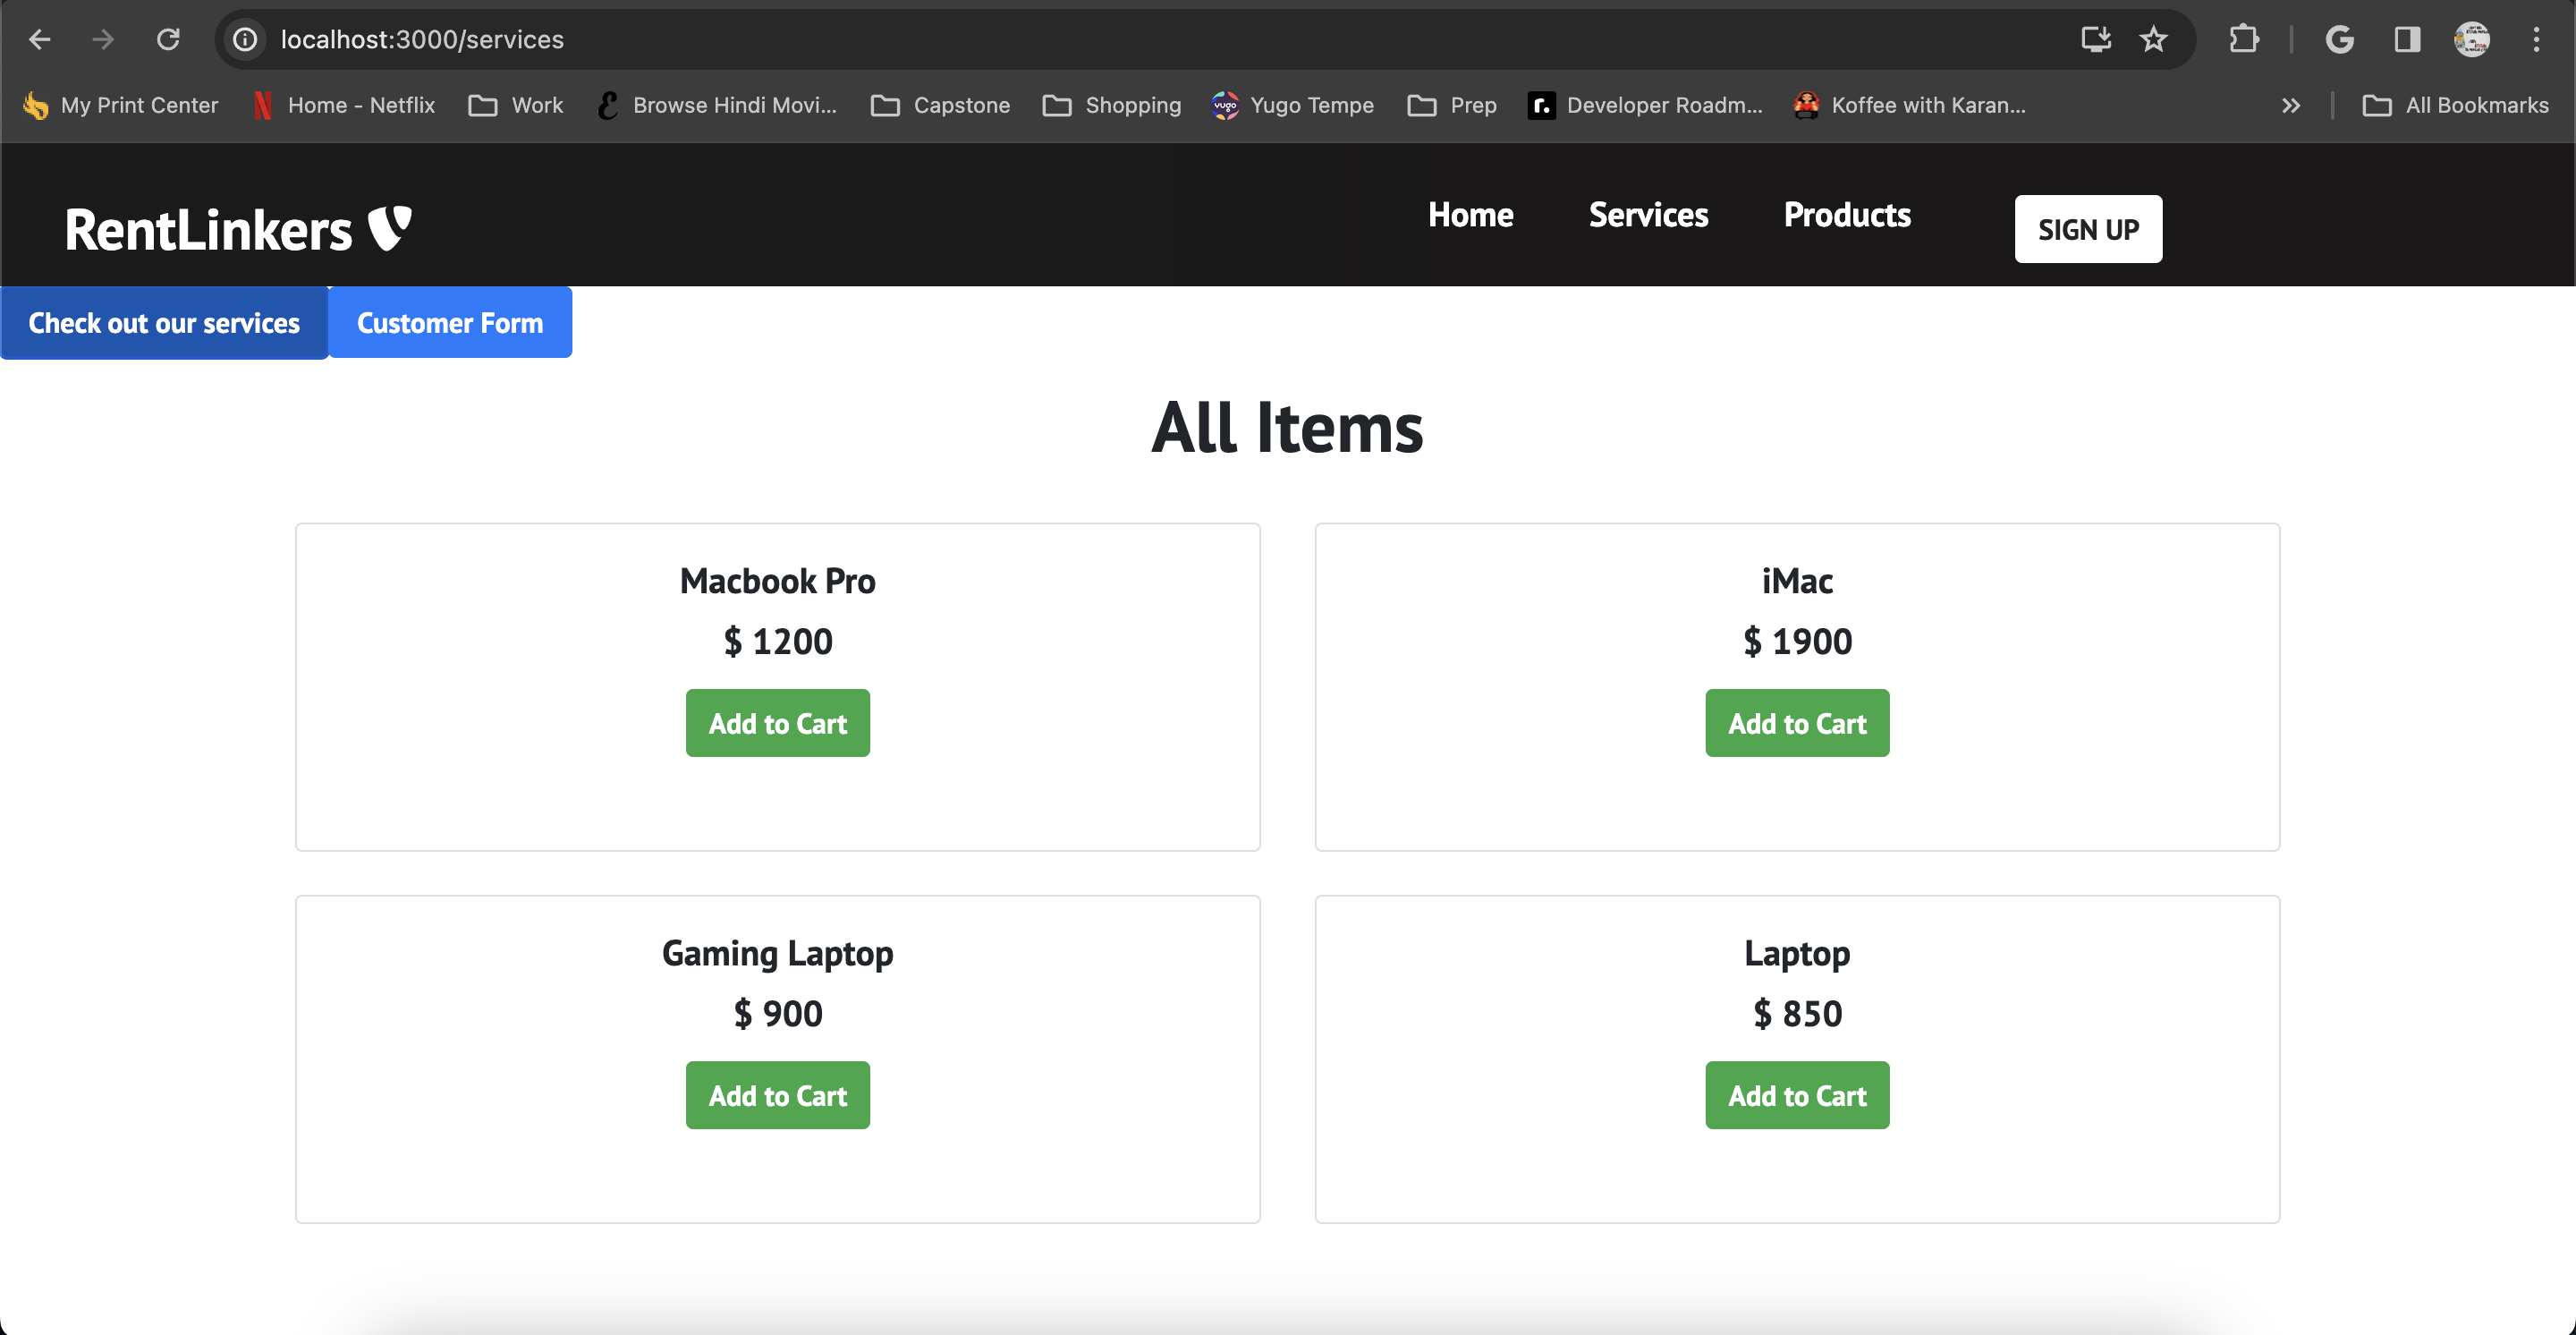
Task: Open the Customer Form tab
Action: point(450,322)
